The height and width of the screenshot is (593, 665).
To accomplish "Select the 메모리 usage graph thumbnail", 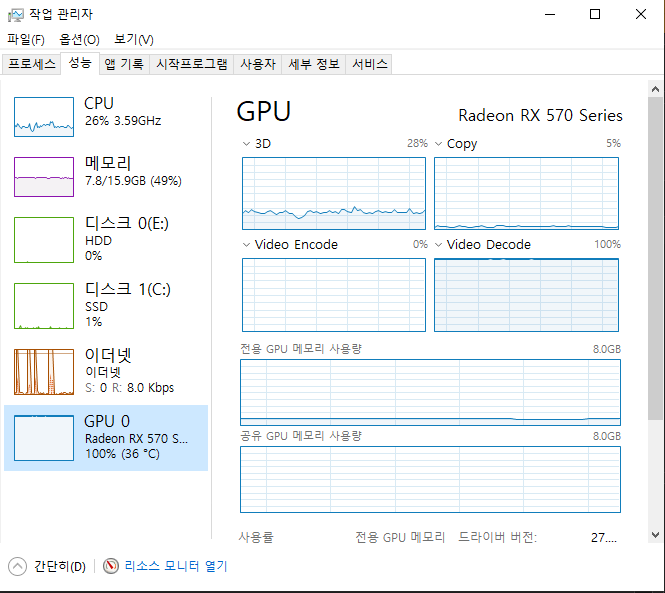I will pyautogui.click(x=44, y=177).
